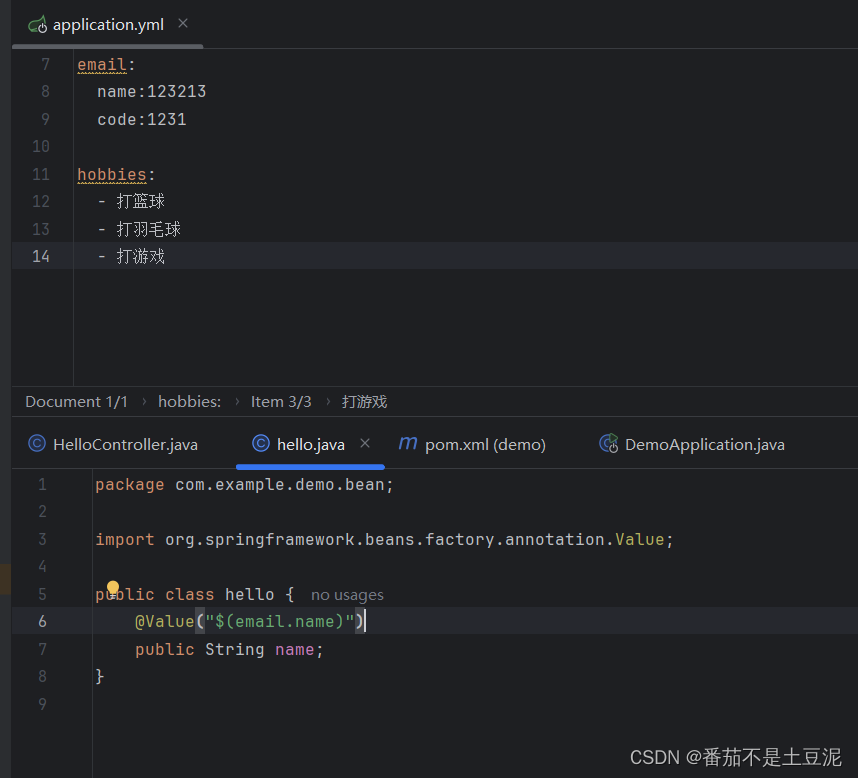Click the orange change marker in hello.java gutter
This screenshot has height=778, width=858.
pos(4,578)
